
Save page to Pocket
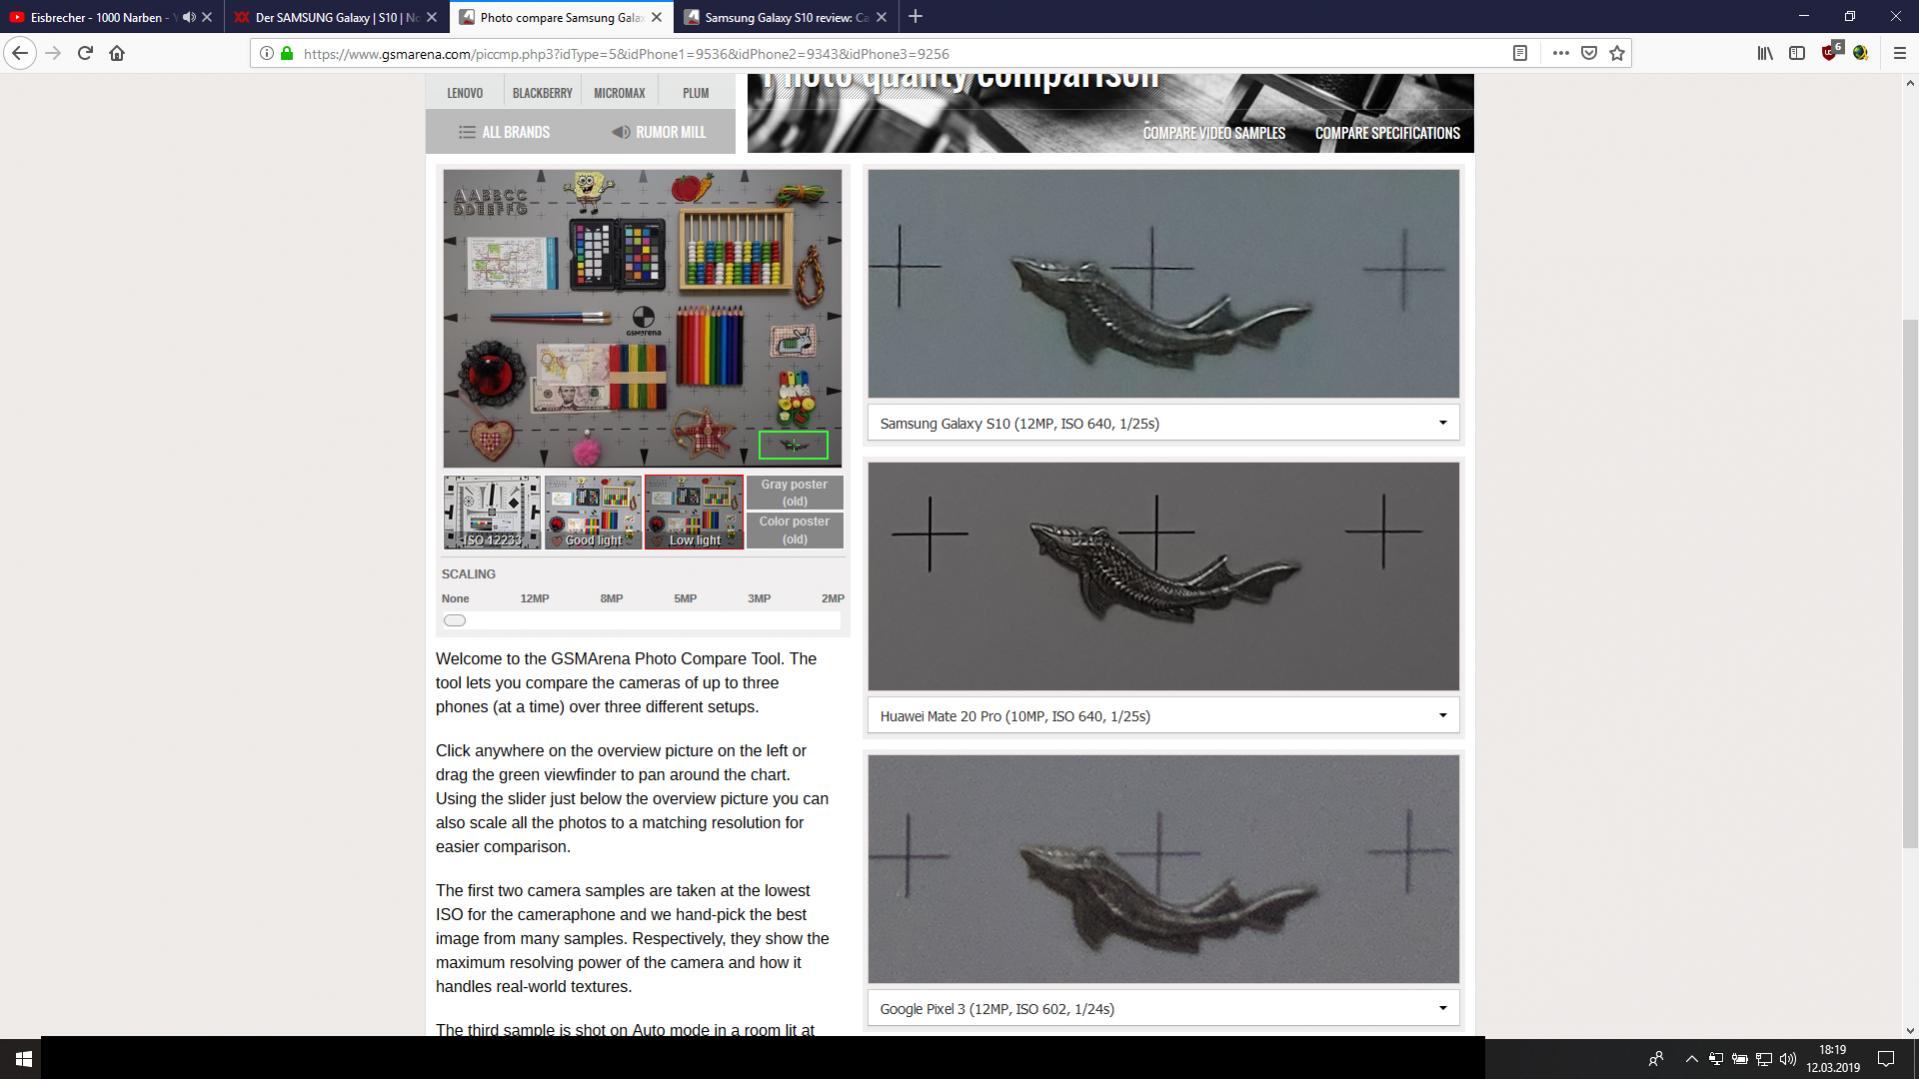point(1588,53)
